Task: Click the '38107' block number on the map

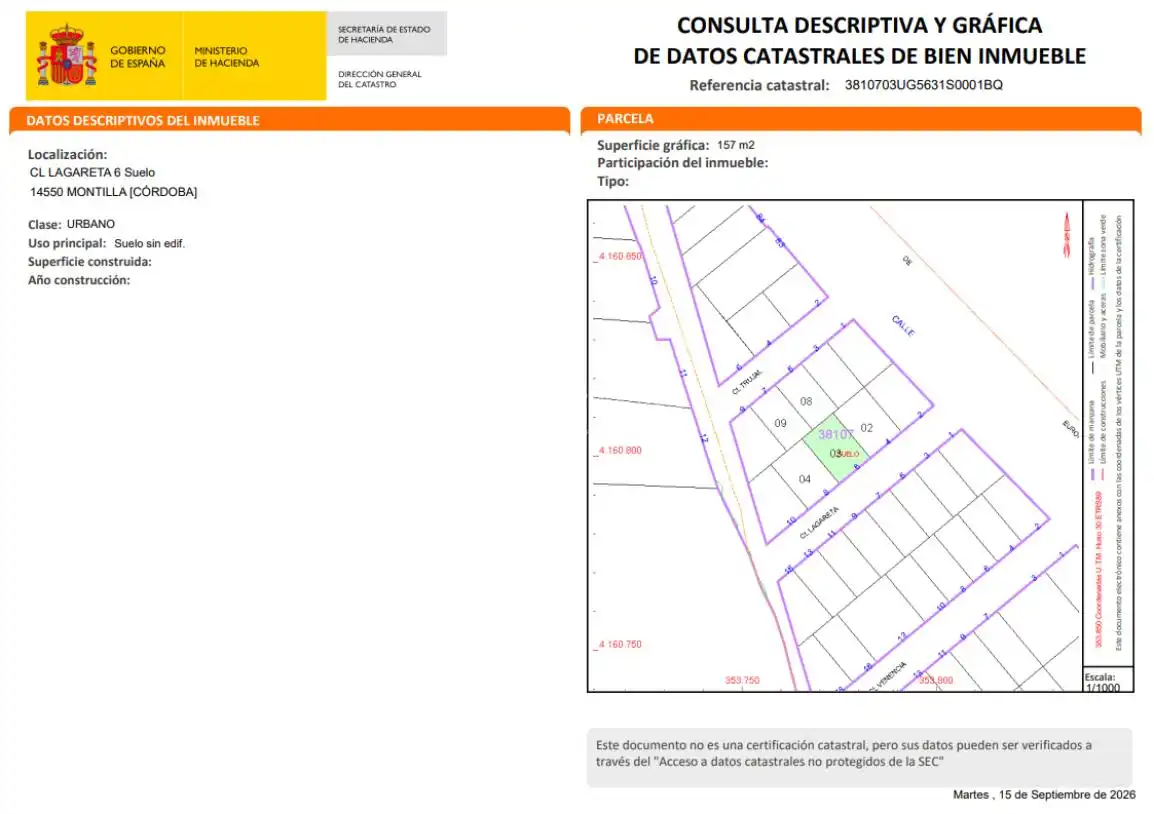Action: [x=835, y=434]
